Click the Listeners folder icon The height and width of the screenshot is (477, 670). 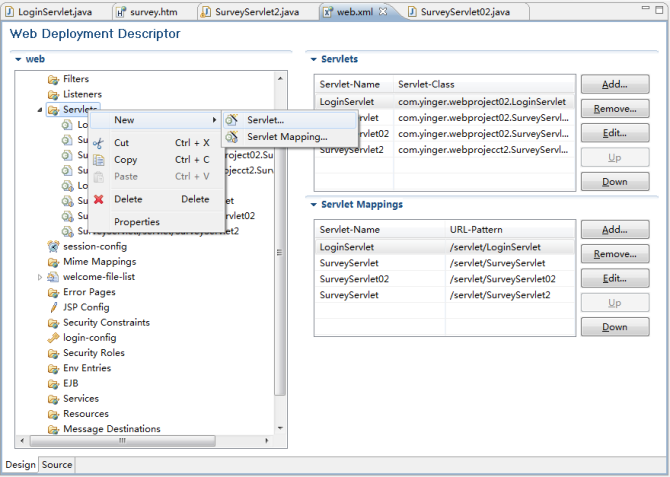click(x=53, y=94)
